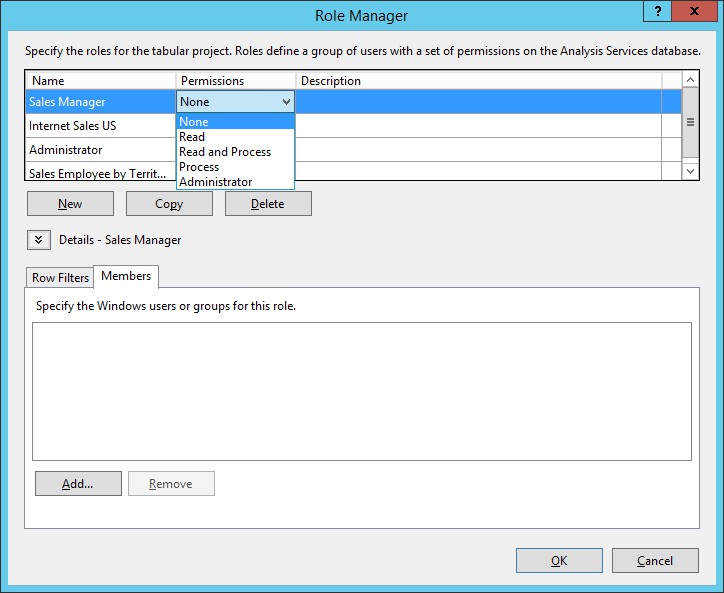Delete the selected role
This screenshot has height=593, width=724.
[268, 204]
